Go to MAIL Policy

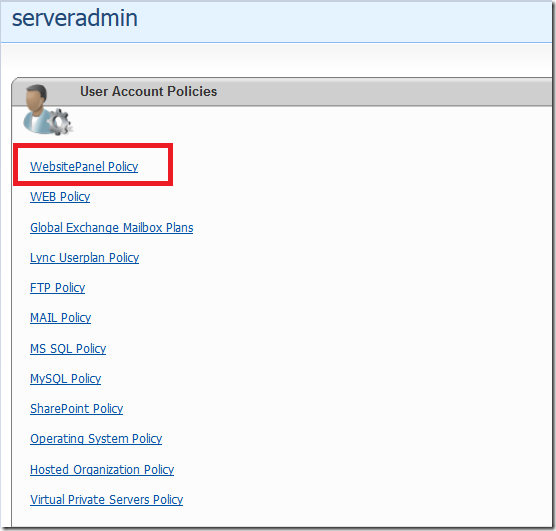[61, 318]
